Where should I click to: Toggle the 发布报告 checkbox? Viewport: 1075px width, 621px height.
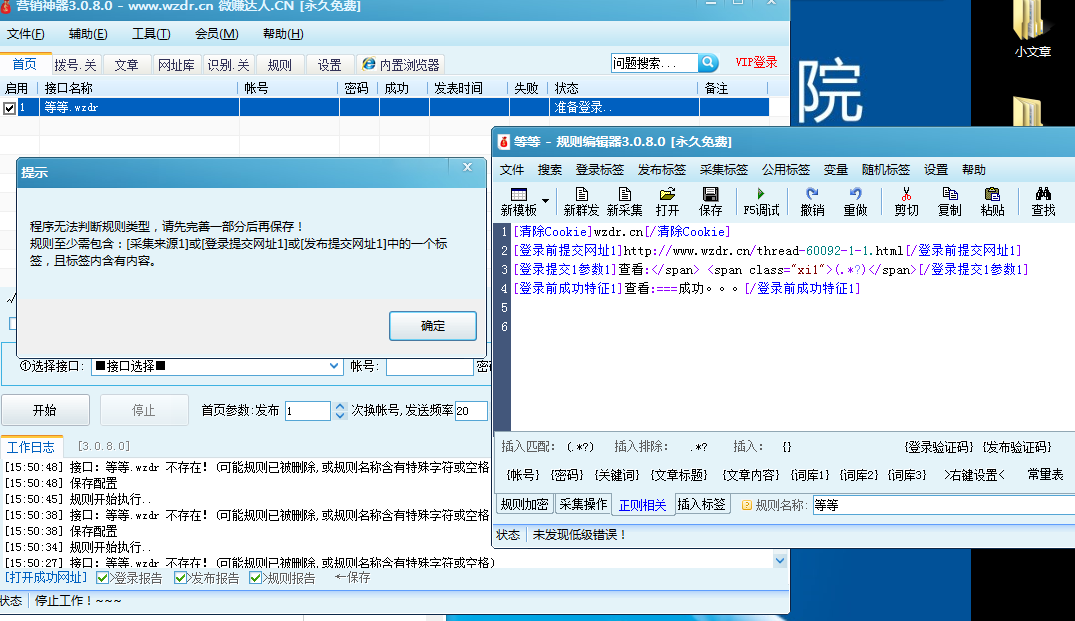coord(181,578)
